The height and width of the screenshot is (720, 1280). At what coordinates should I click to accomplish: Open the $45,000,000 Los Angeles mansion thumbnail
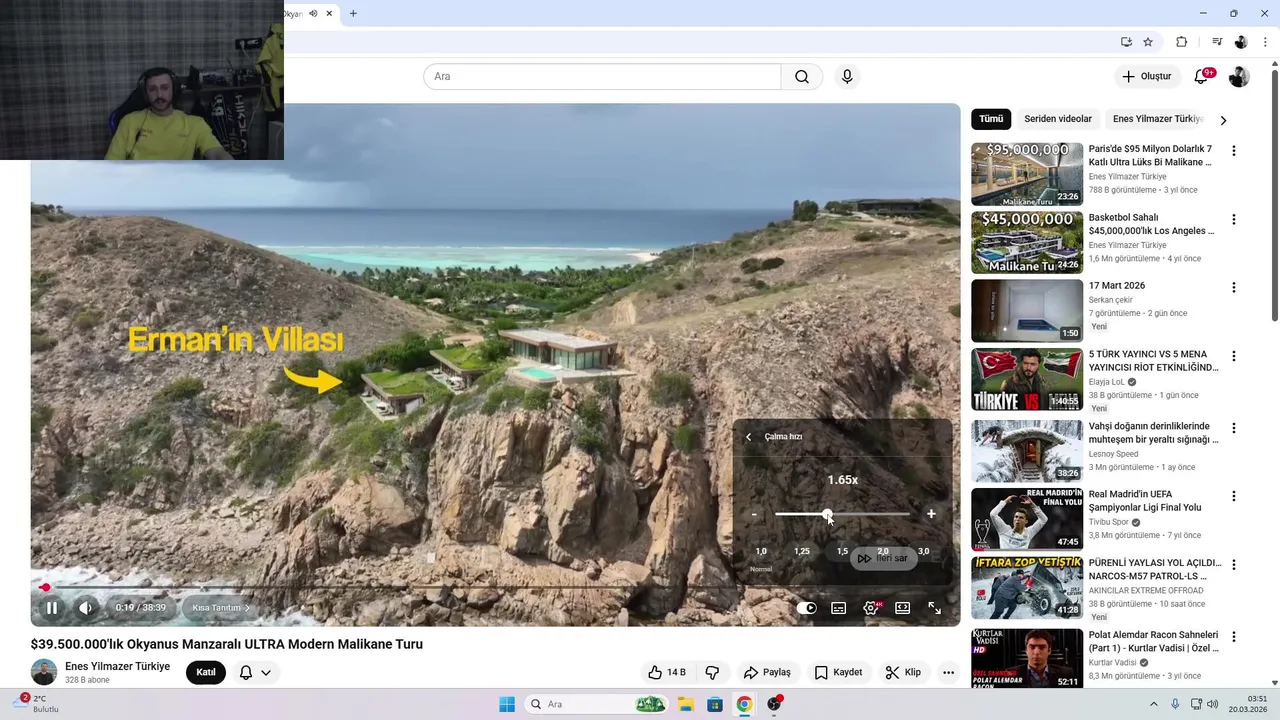1027,242
